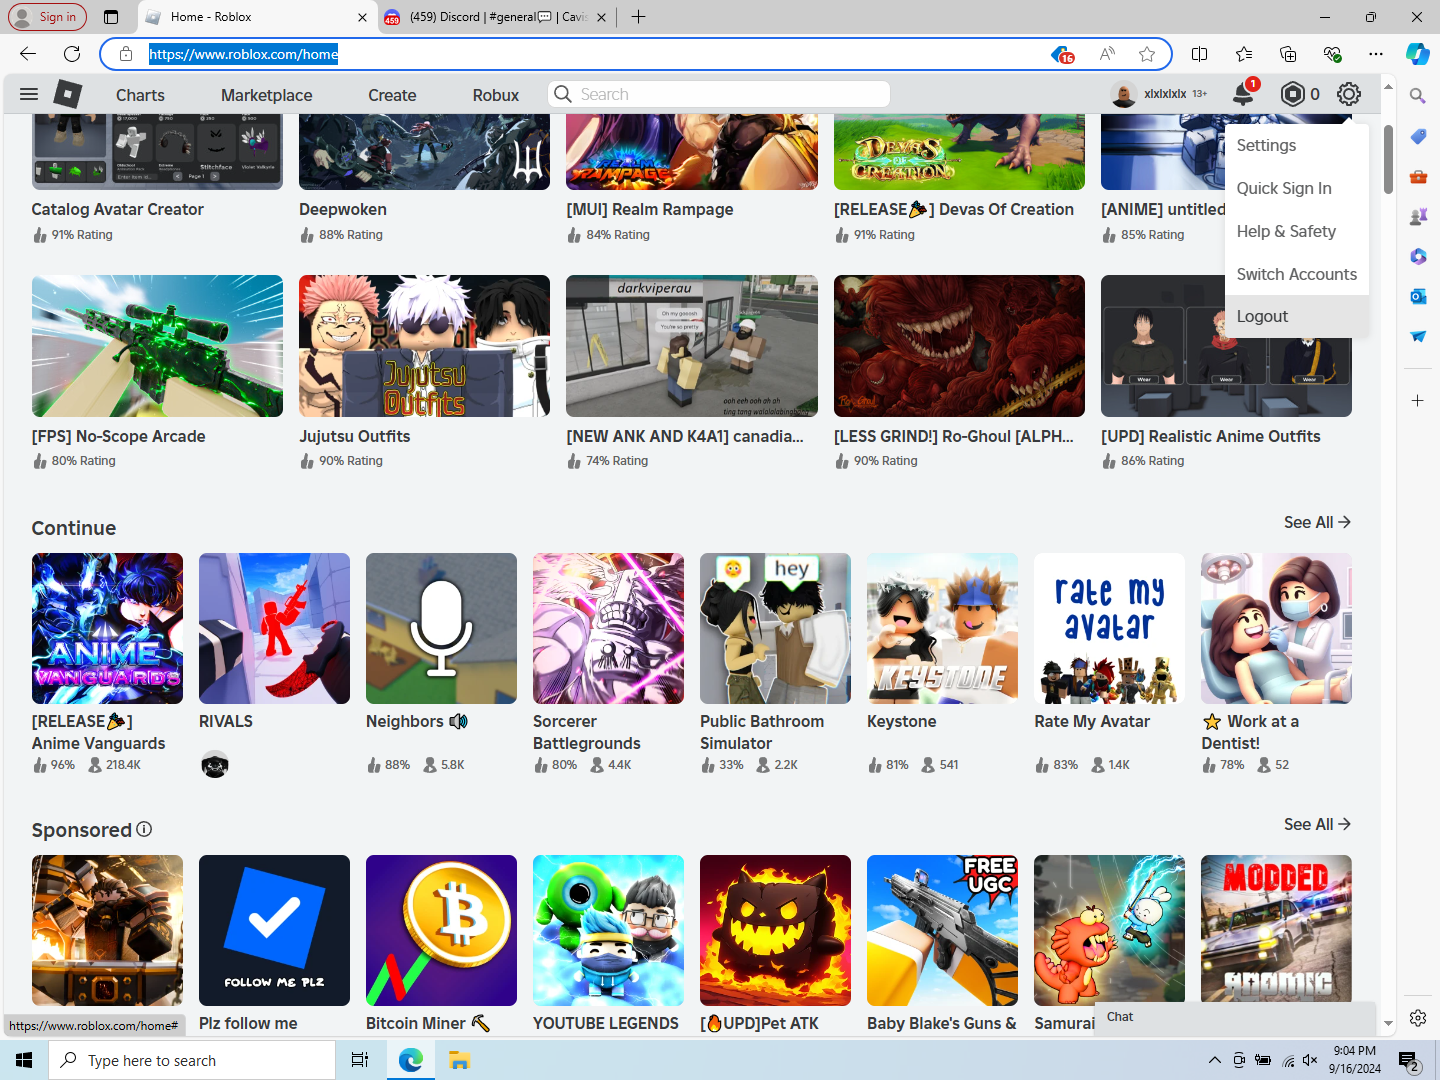The height and width of the screenshot is (1080, 1440).
Task: Focus the Roblox search field
Action: coord(719,94)
